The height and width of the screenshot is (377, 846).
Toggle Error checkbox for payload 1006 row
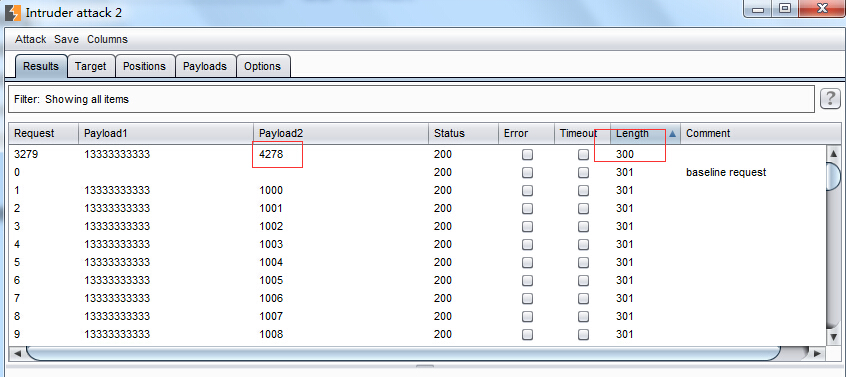pyautogui.click(x=527, y=298)
